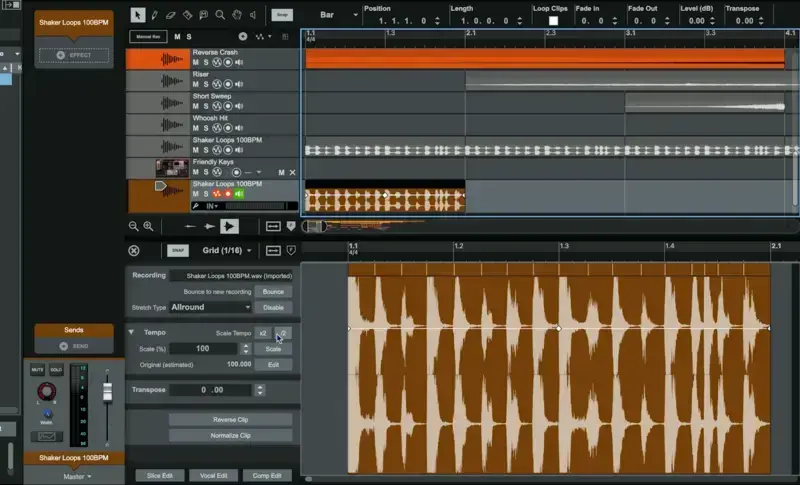This screenshot has height=485, width=800.
Task: Toggle Snap in the editor panel
Action: tap(178, 250)
